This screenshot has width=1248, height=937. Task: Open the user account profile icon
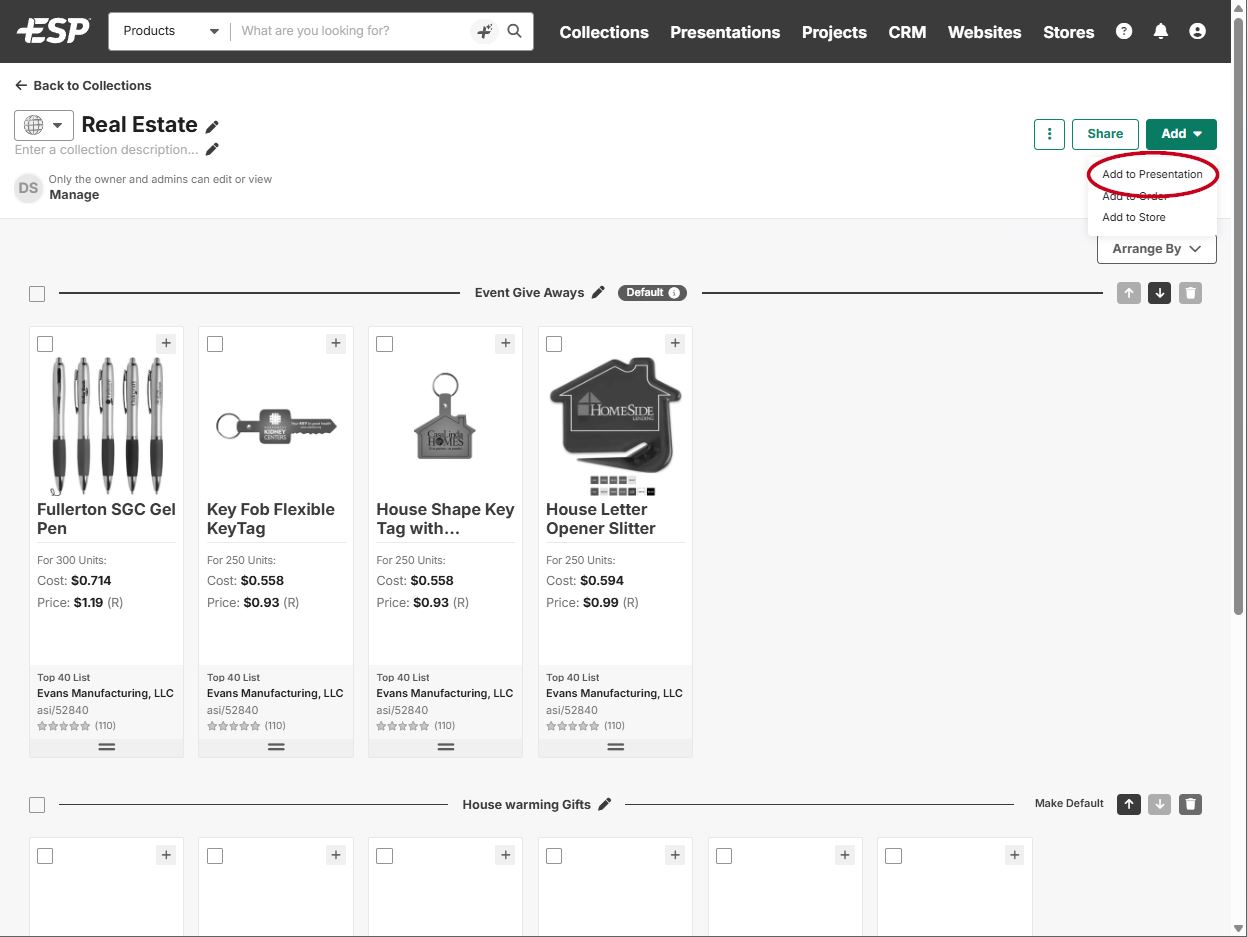point(1197,31)
